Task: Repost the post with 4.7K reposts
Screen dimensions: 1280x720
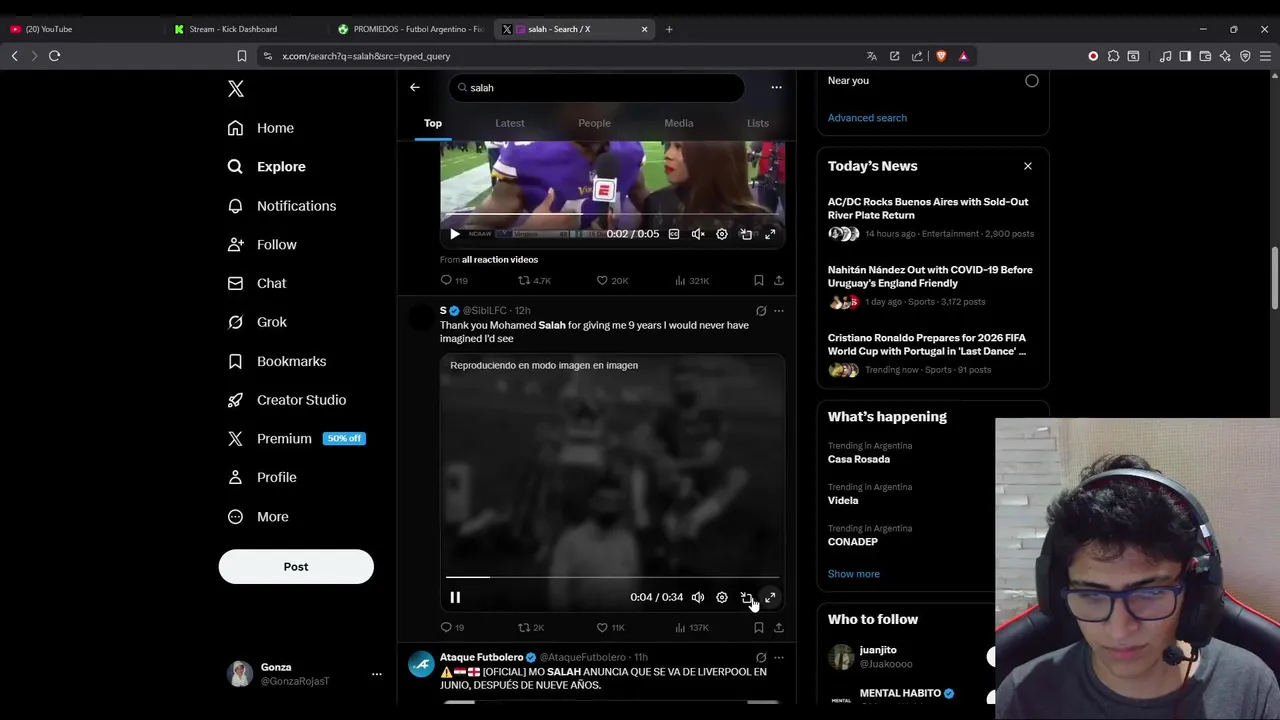Action: 534,281
